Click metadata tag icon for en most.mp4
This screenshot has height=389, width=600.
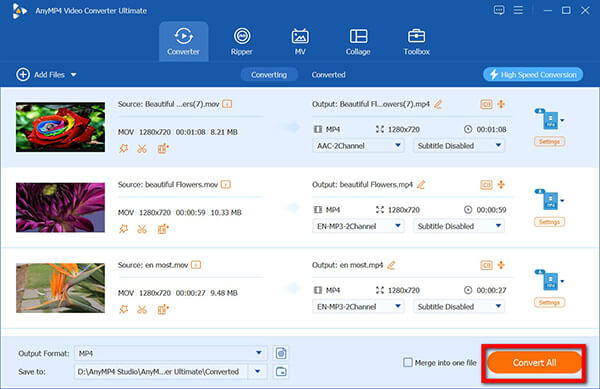[x=486, y=265]
